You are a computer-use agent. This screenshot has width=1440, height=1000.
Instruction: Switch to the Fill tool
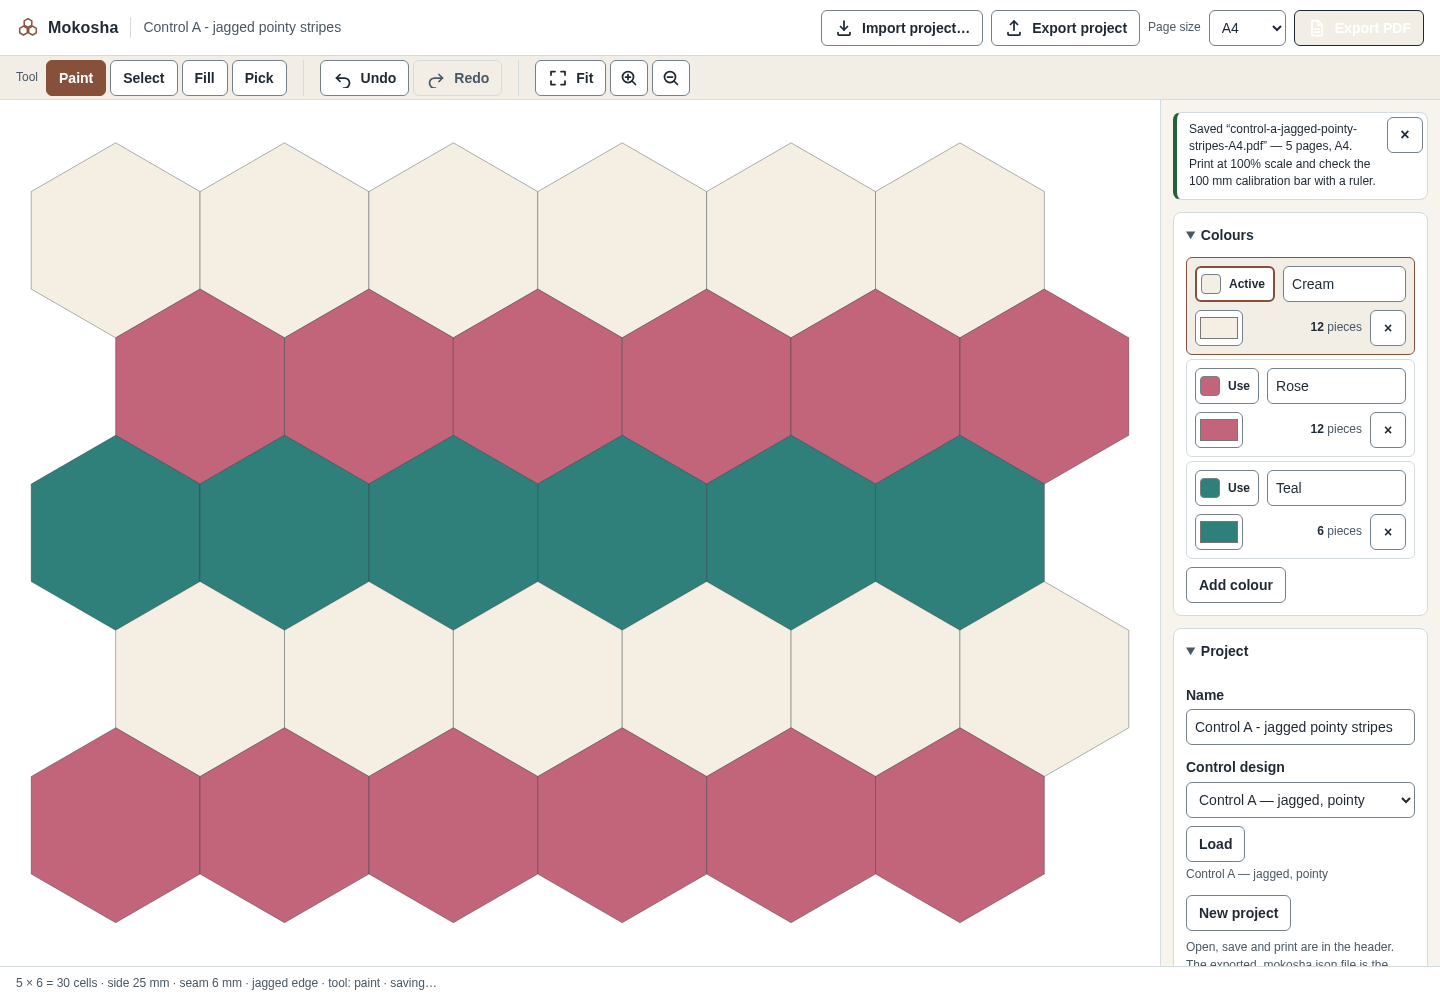coord(205,78)
